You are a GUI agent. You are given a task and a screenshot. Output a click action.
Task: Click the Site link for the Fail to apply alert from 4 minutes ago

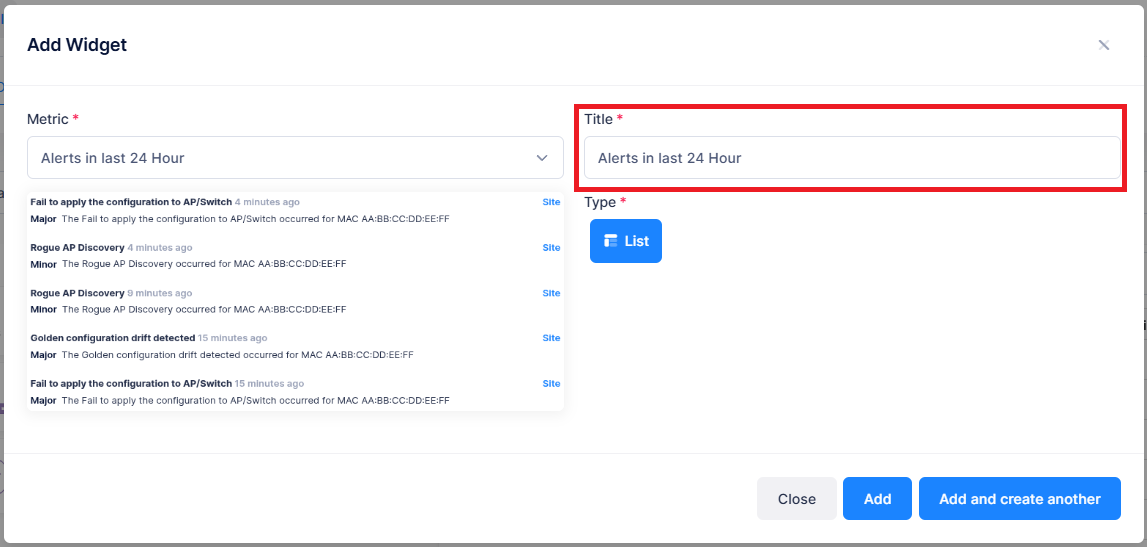551,202
